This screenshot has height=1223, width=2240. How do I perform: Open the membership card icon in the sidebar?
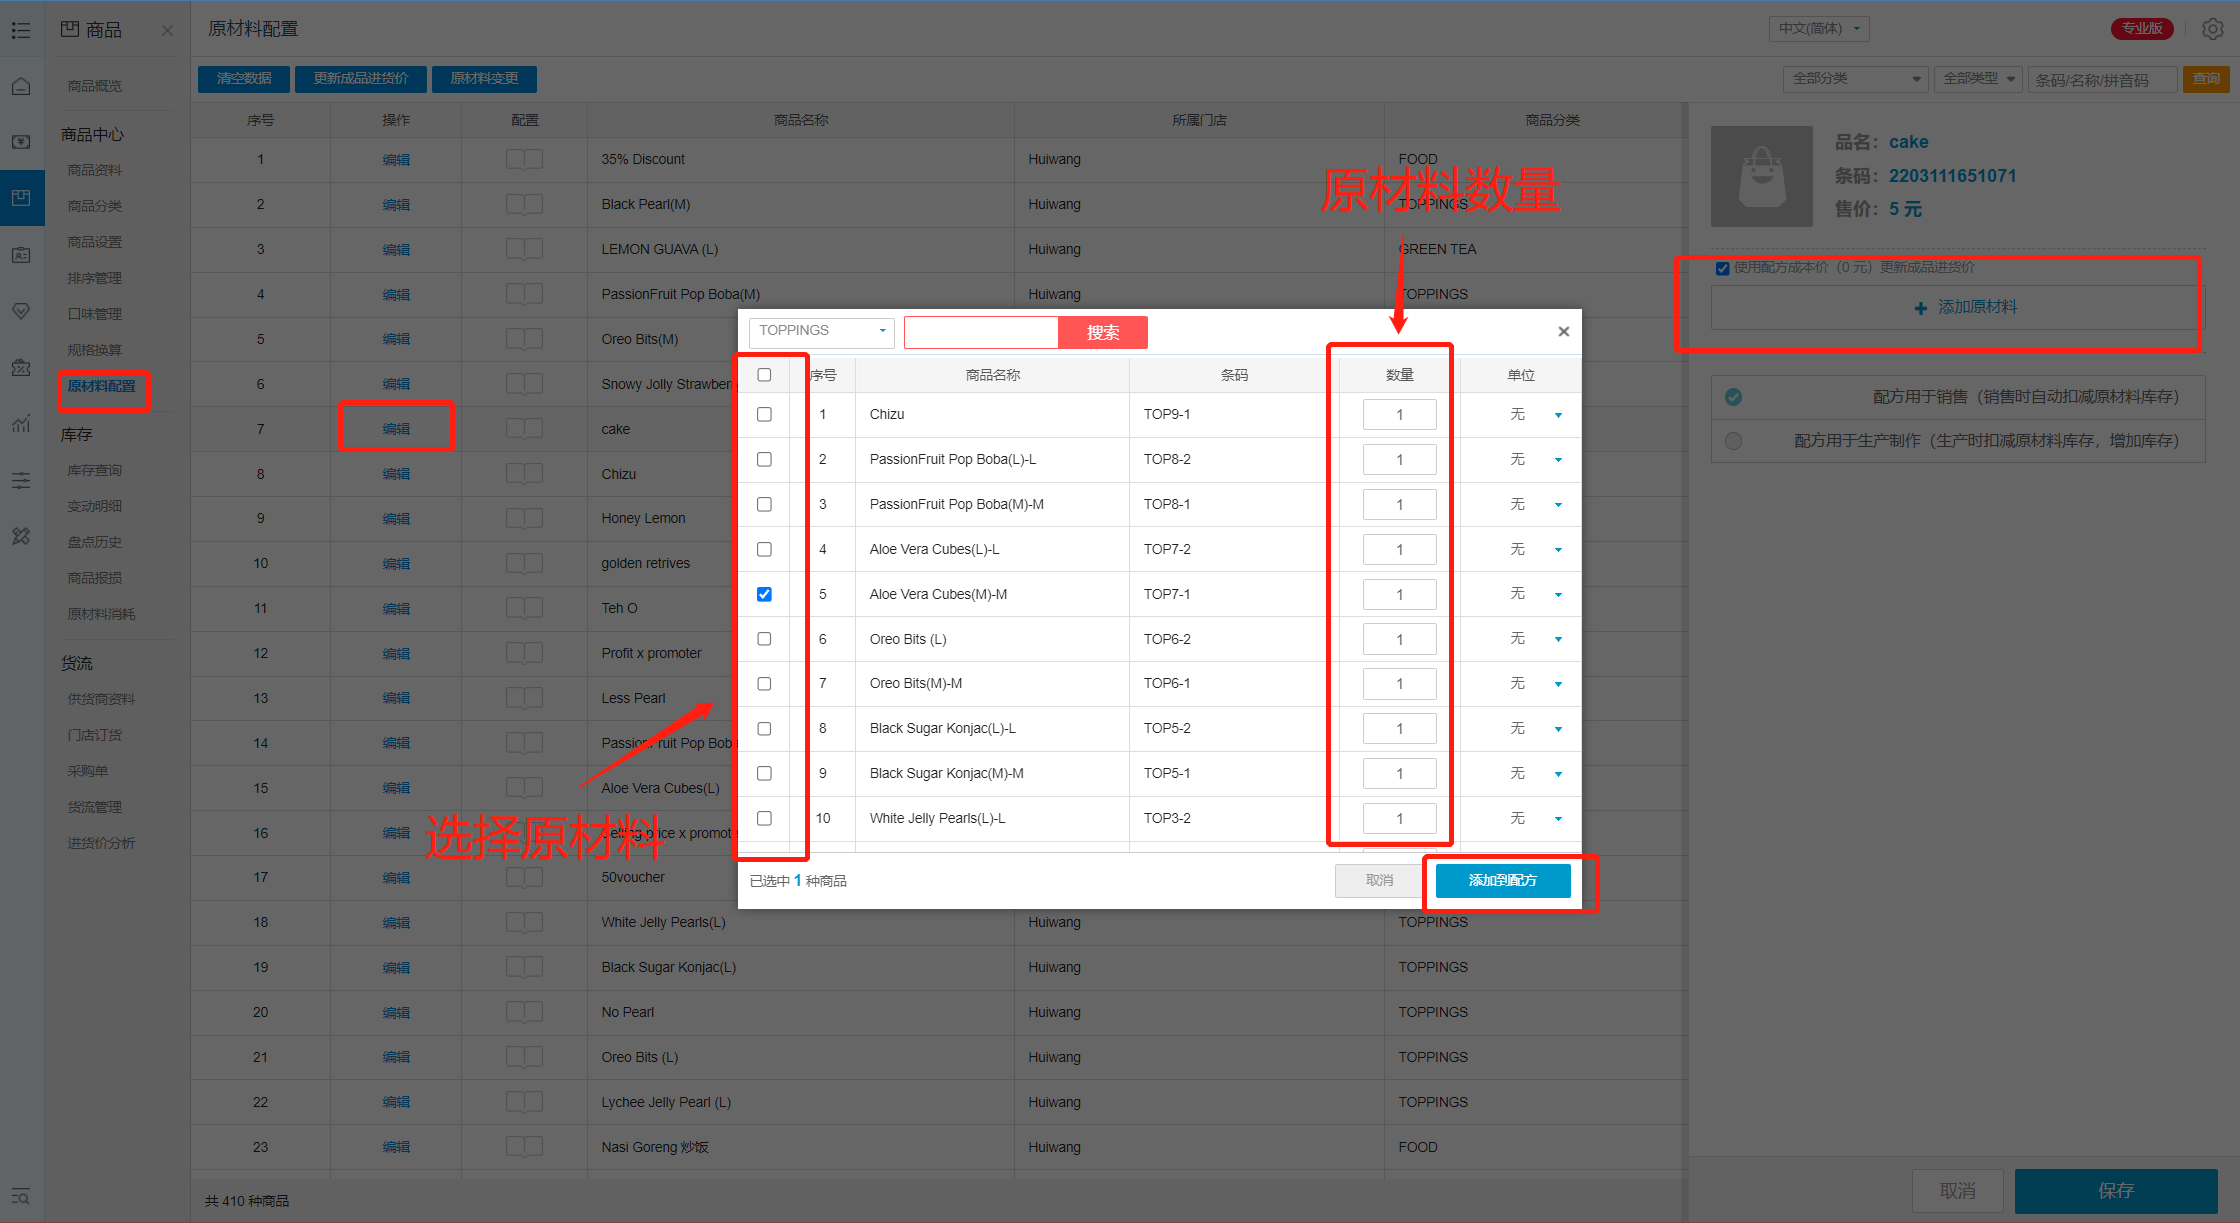[21, 256]
